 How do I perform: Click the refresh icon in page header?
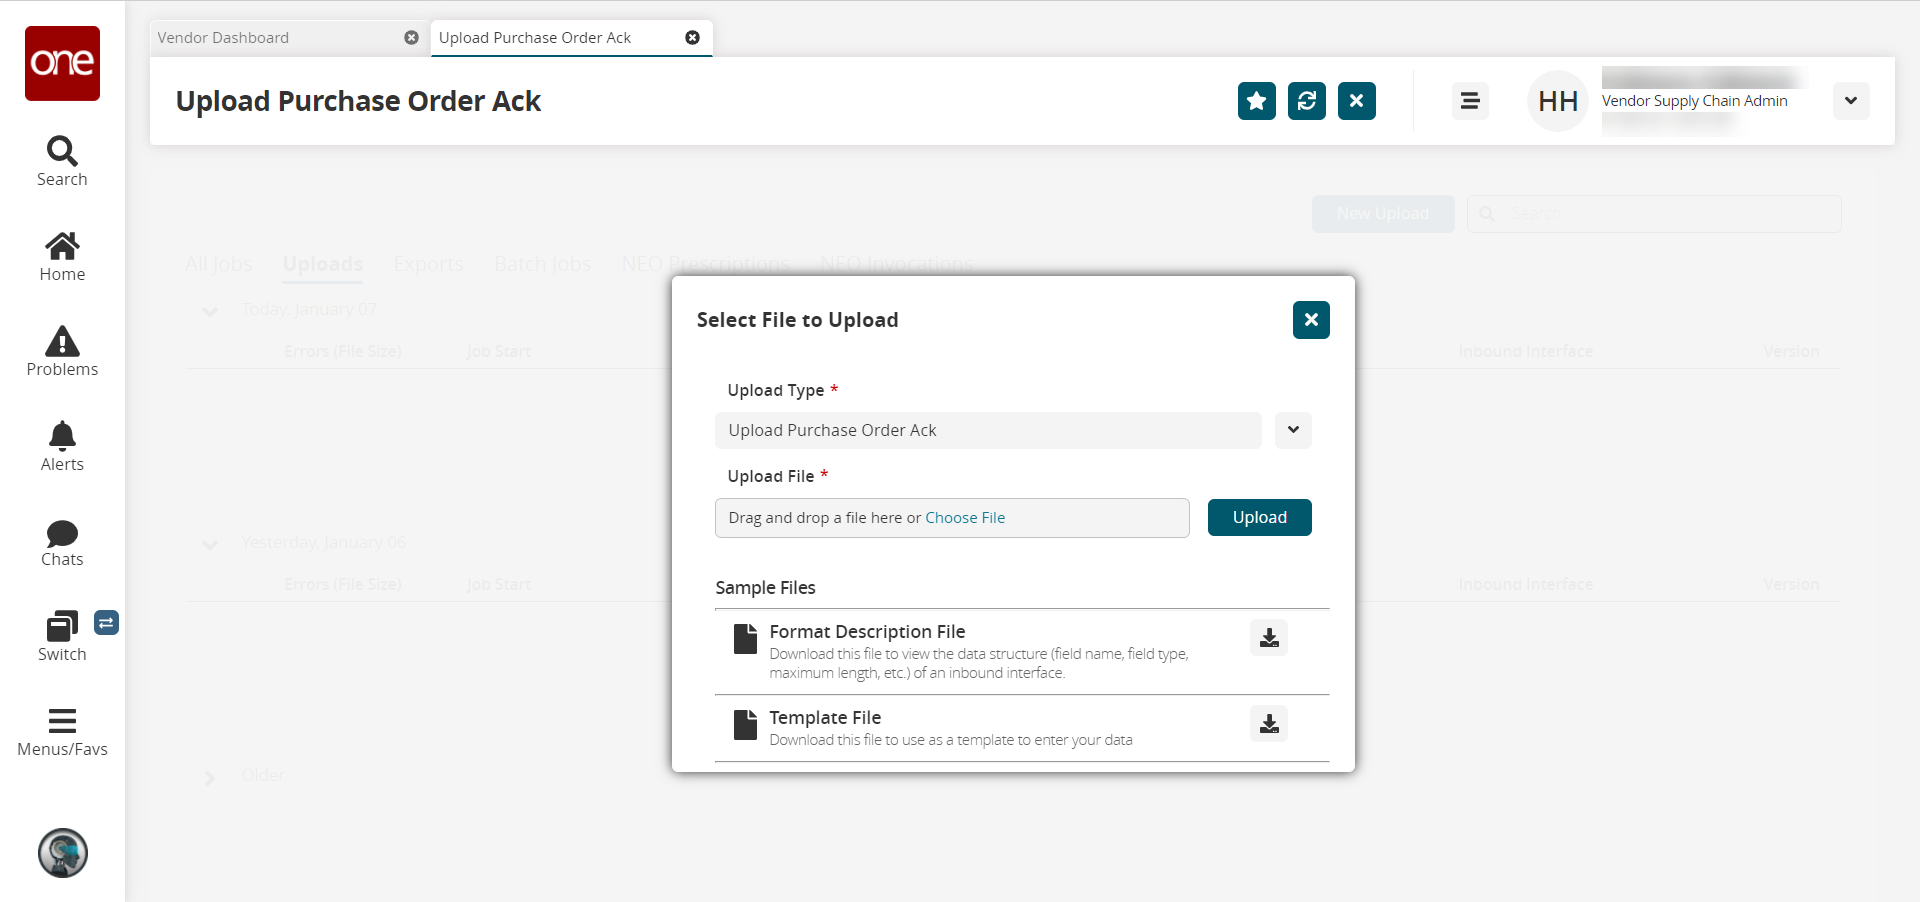(1306, 101)
